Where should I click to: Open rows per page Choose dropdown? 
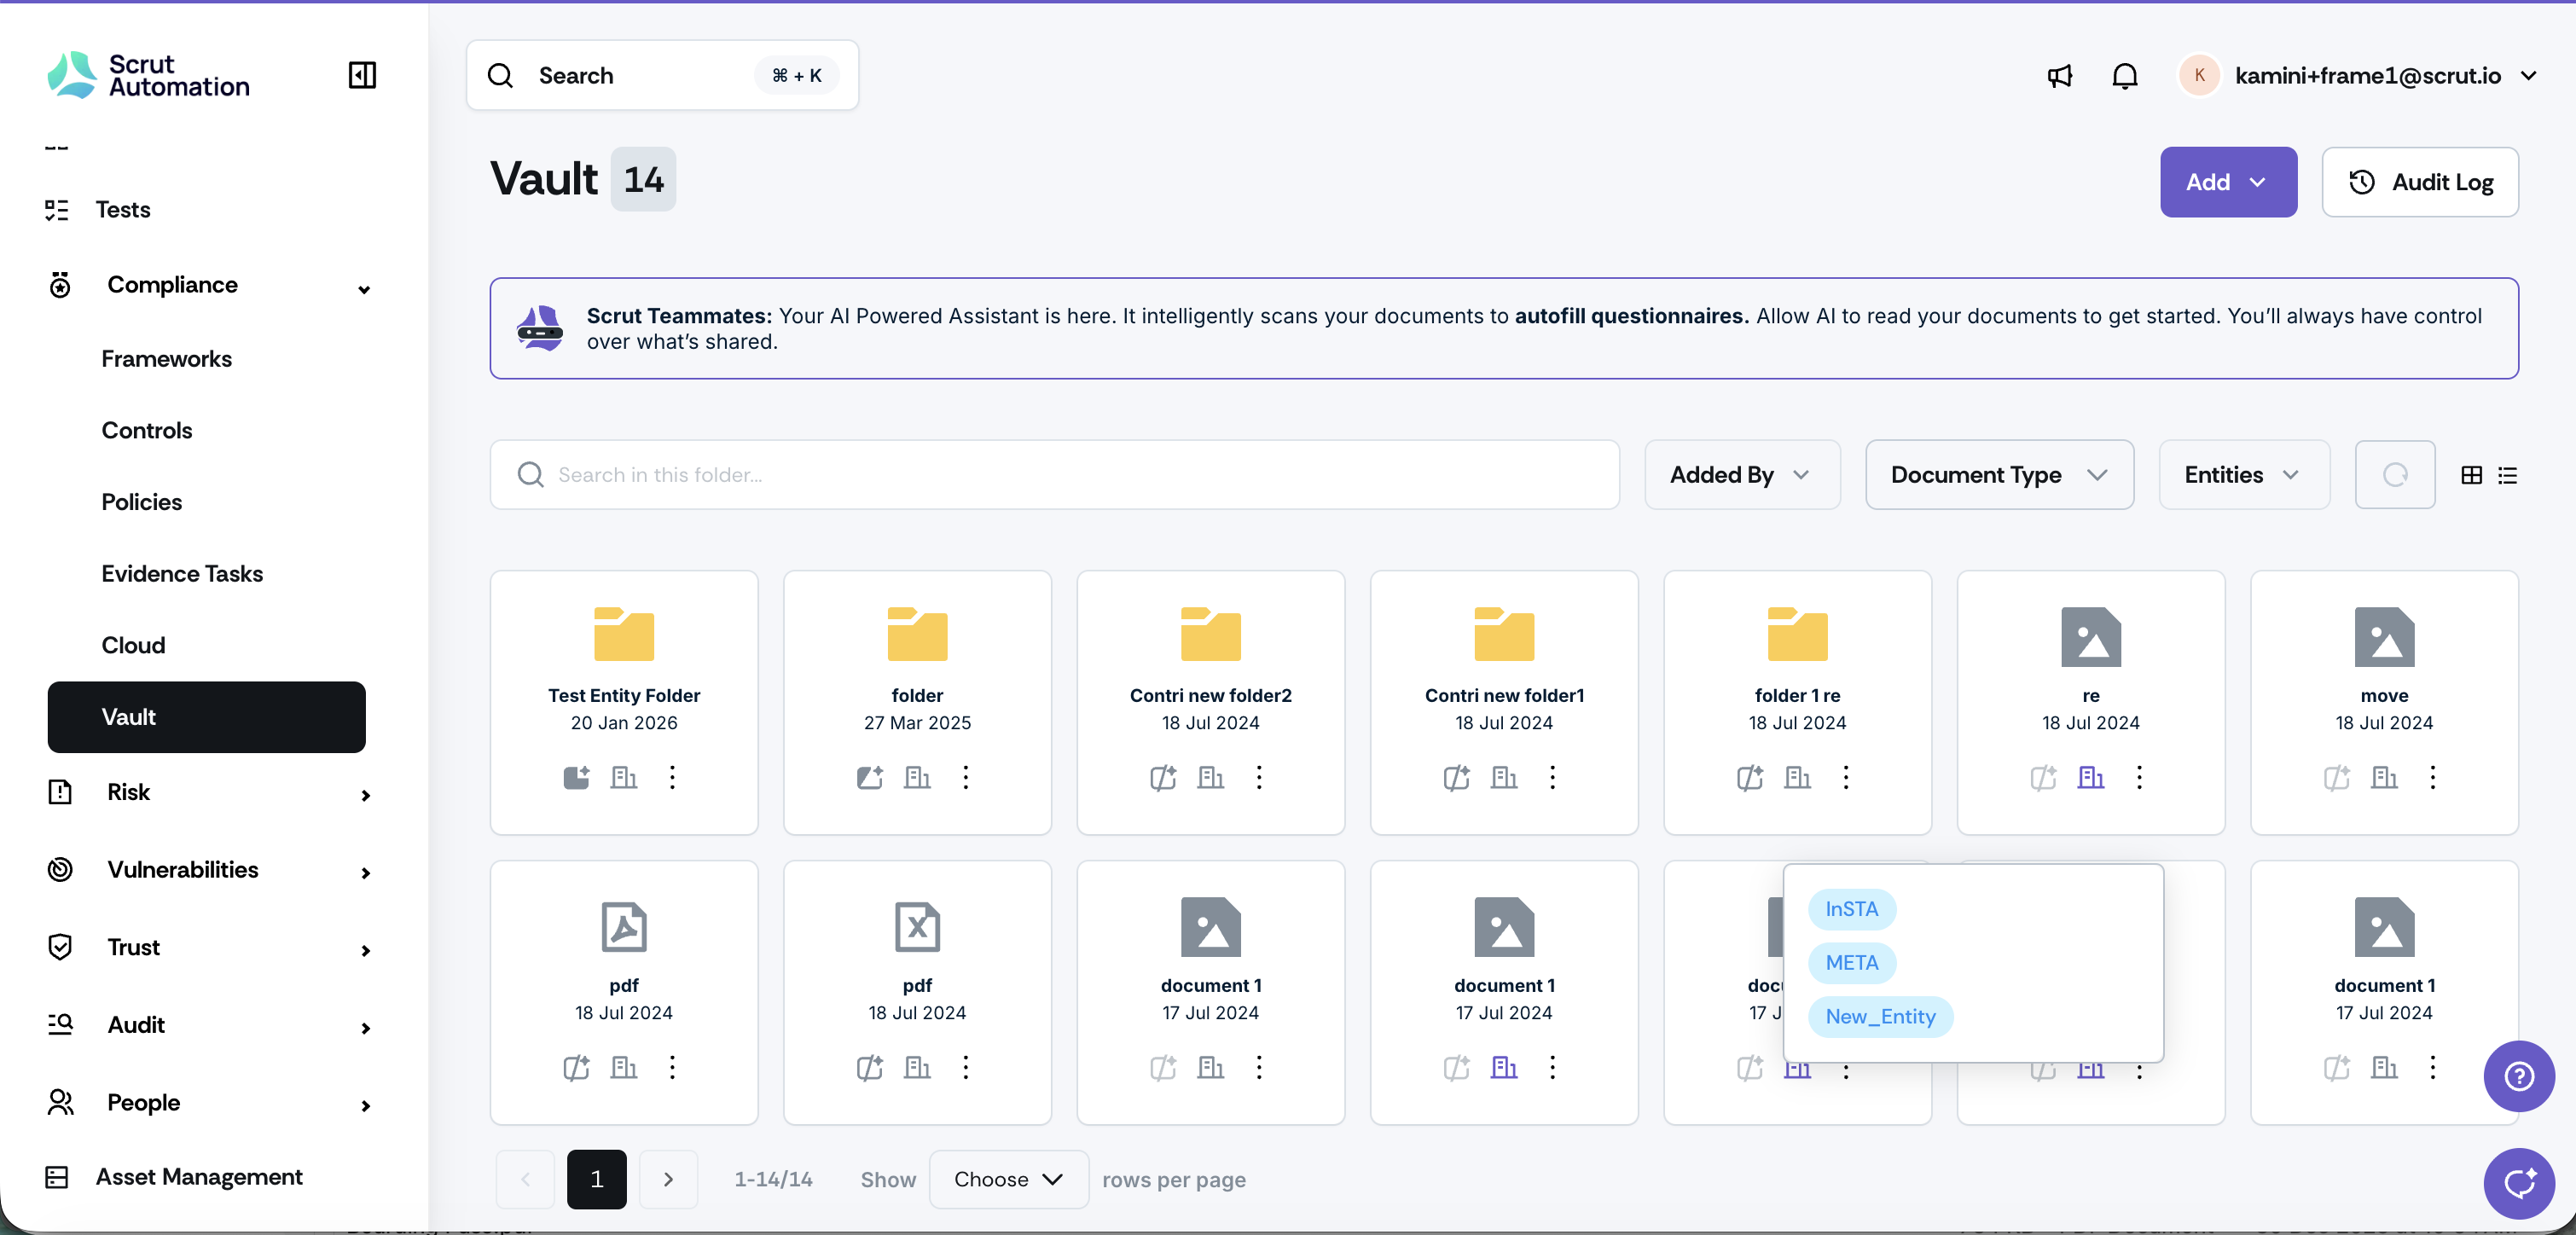(1008, 1179)
